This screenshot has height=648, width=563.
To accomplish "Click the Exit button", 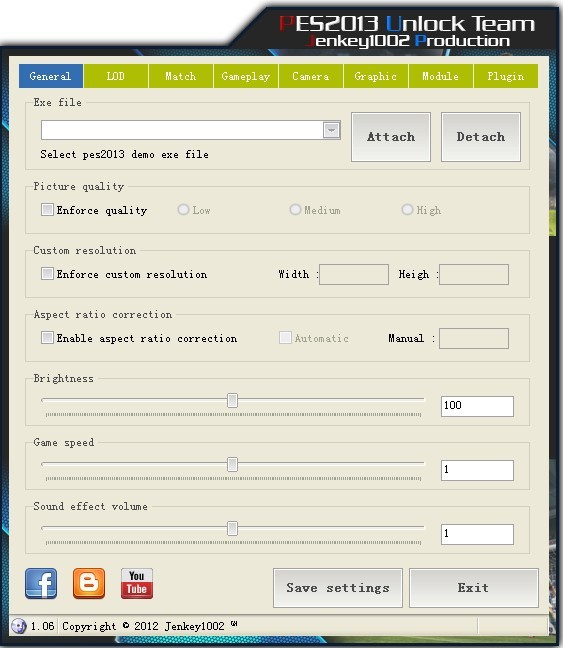I will coord(474,588).
